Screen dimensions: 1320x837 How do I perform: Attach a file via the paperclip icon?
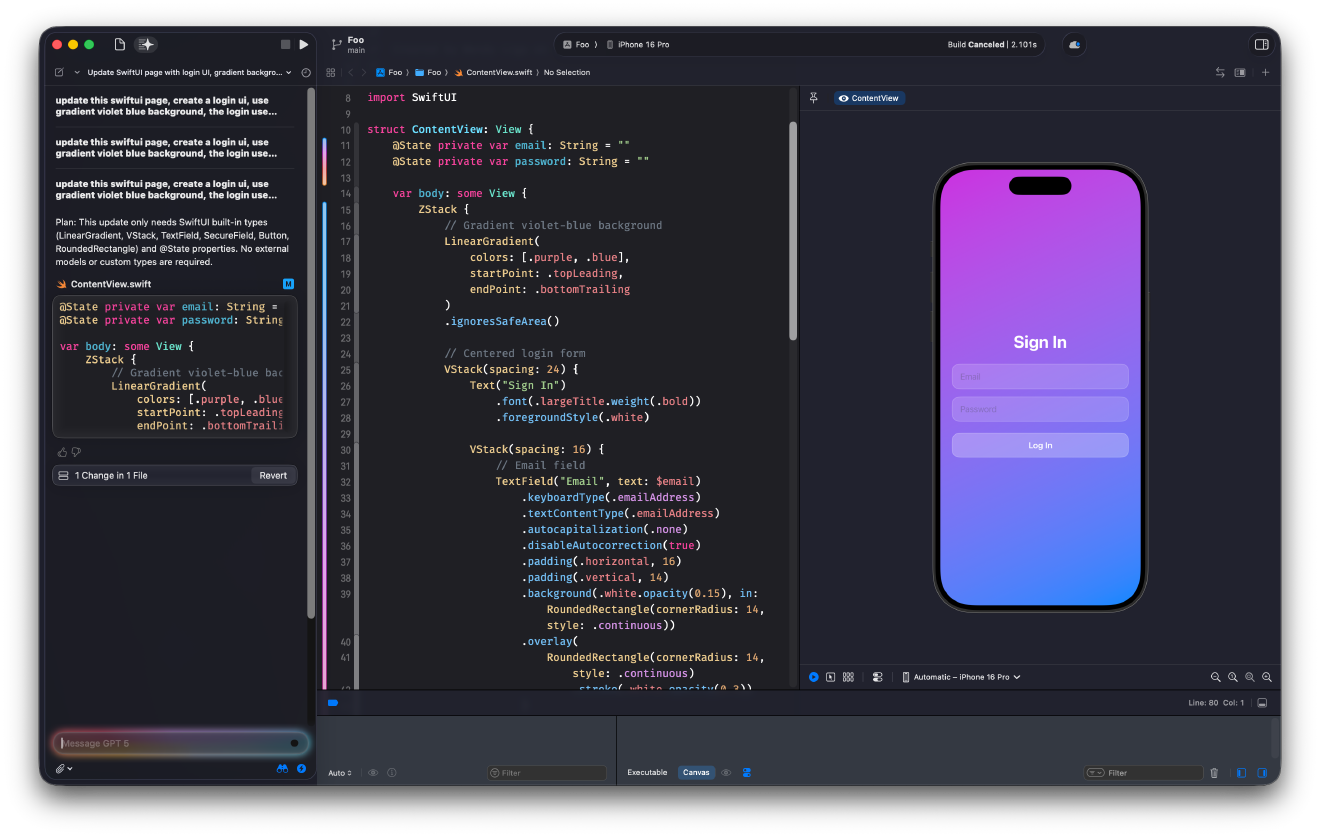tap(58, 768)
